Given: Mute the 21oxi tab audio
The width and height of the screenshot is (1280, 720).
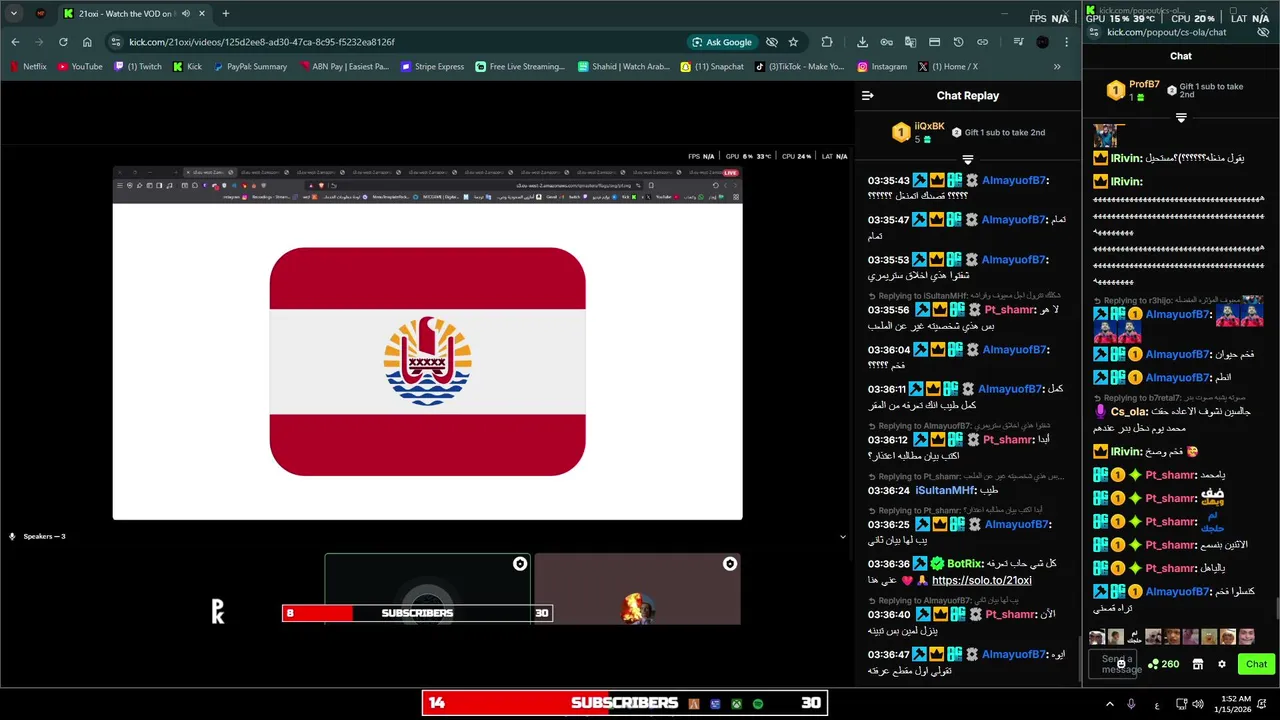Looking at the screenshot, I should [x=186, y=14].
